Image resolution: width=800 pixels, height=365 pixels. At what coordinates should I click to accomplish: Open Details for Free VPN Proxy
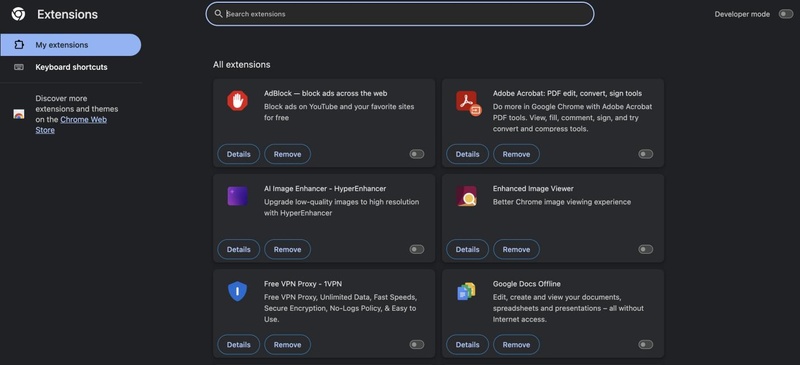coord(239,345)
